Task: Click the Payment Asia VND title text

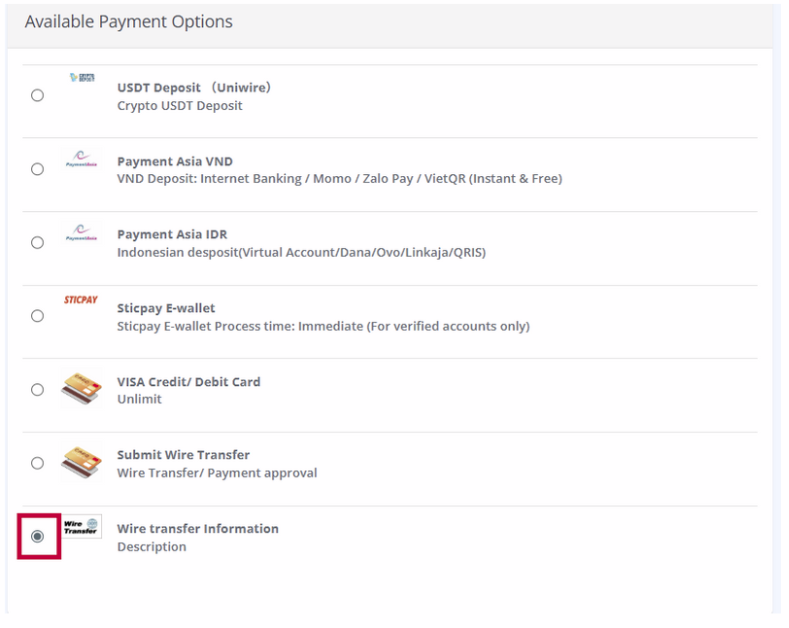Action: [175, 161]
